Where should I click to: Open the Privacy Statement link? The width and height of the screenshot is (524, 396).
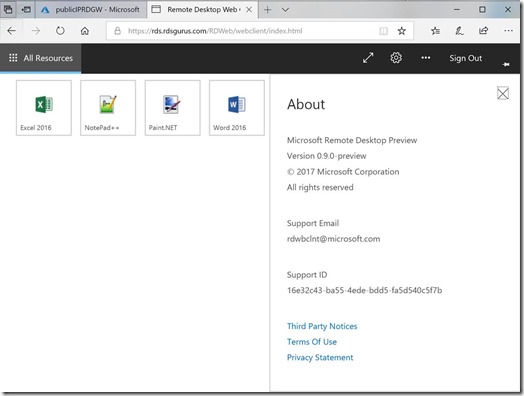point(320,358)
